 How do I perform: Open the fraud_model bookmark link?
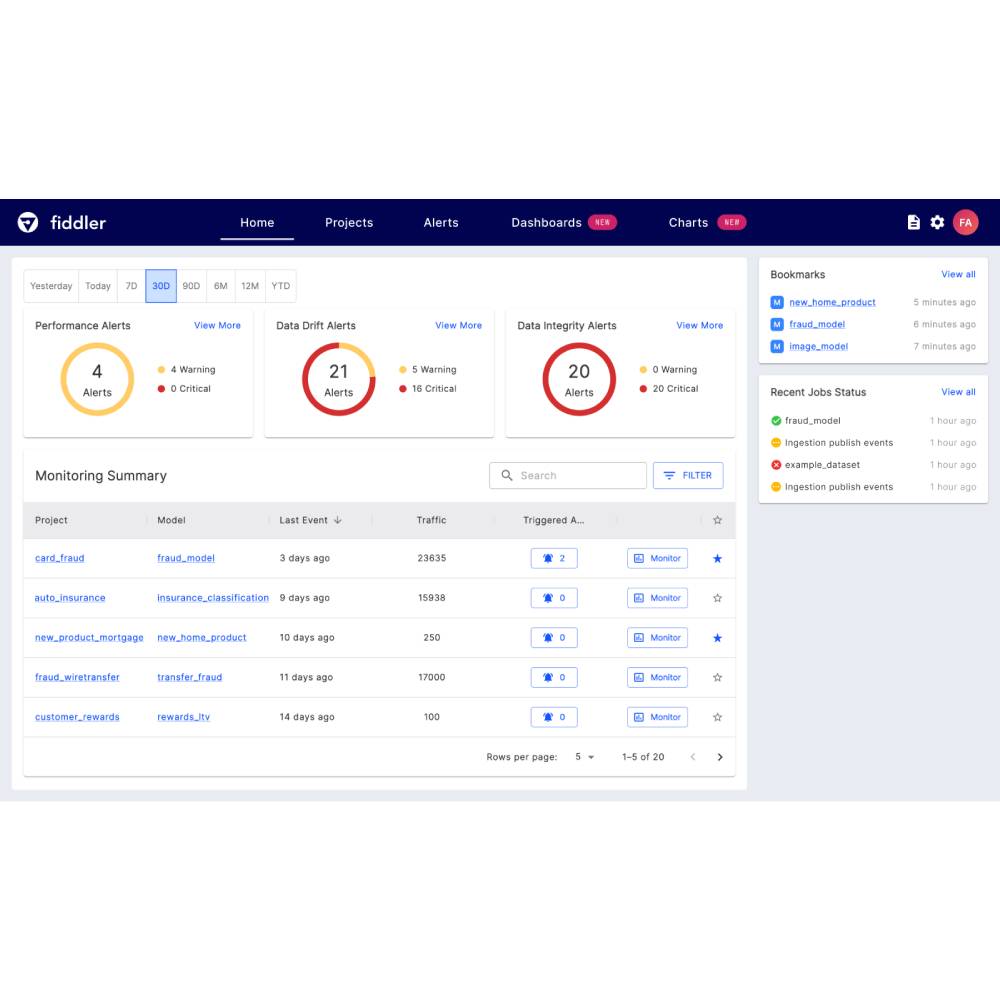click(x=818, y=324)
